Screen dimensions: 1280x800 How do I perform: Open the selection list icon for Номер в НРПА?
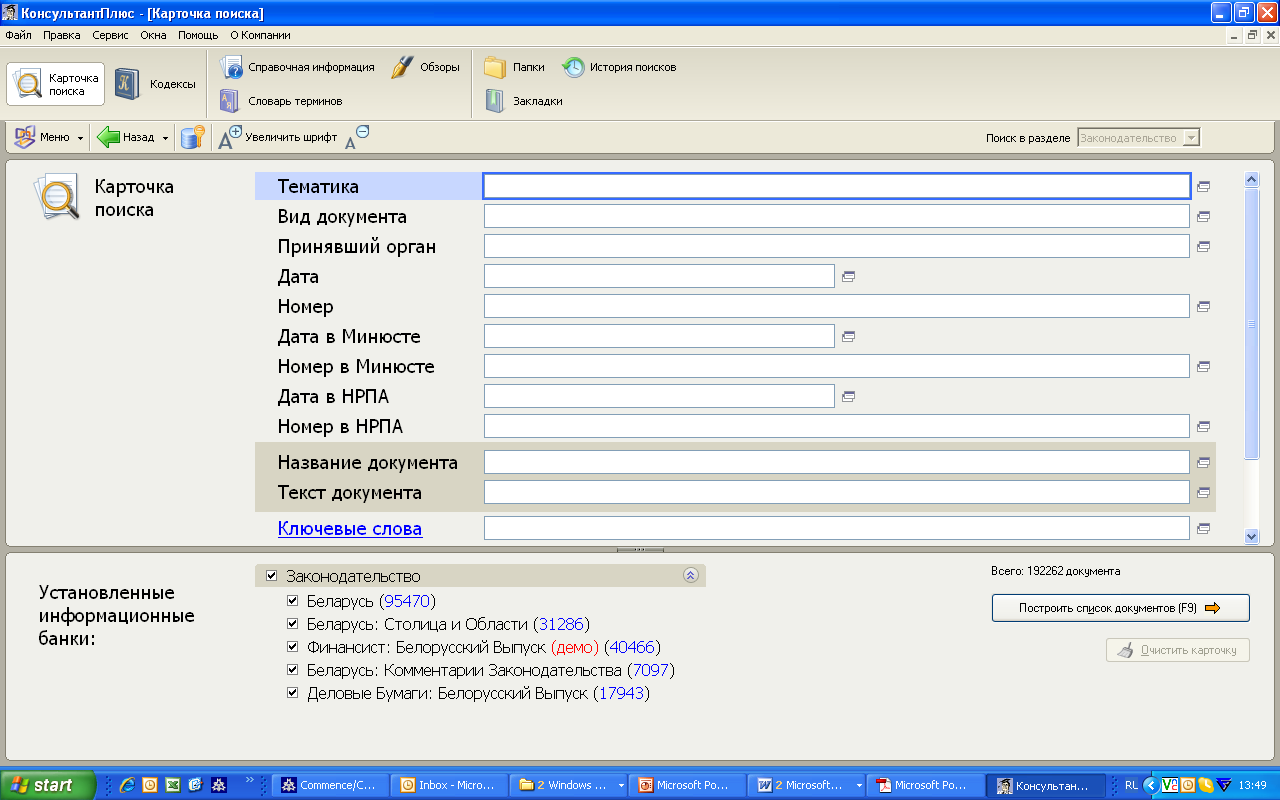[x=1204, y=426]
